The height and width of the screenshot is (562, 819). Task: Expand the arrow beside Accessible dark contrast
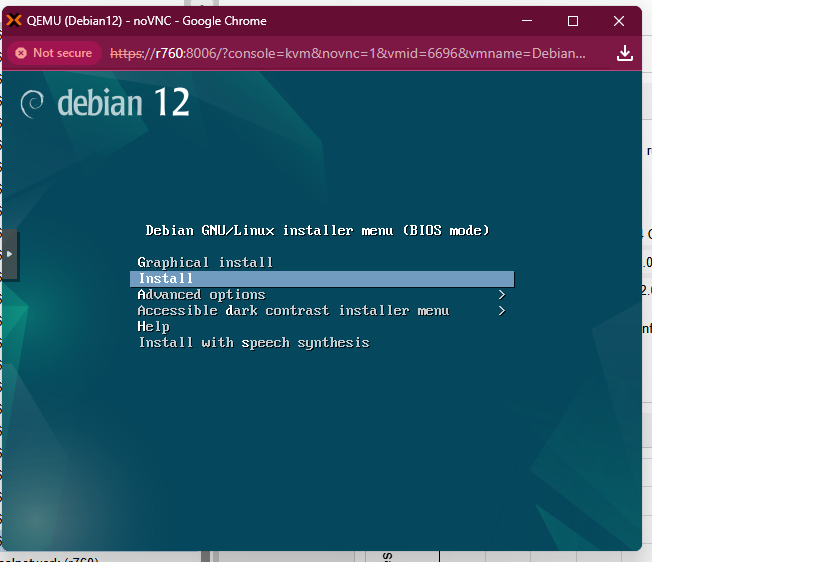click(502, 311)
